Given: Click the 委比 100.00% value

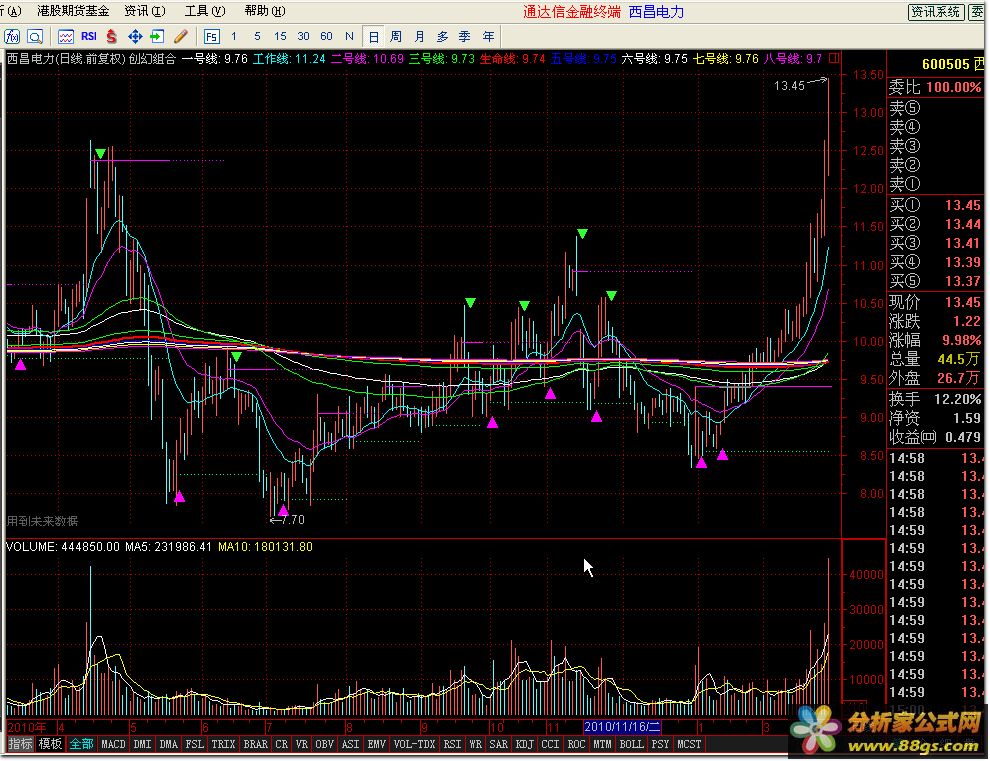Looking at the screenshot, I should click(953, 87).
